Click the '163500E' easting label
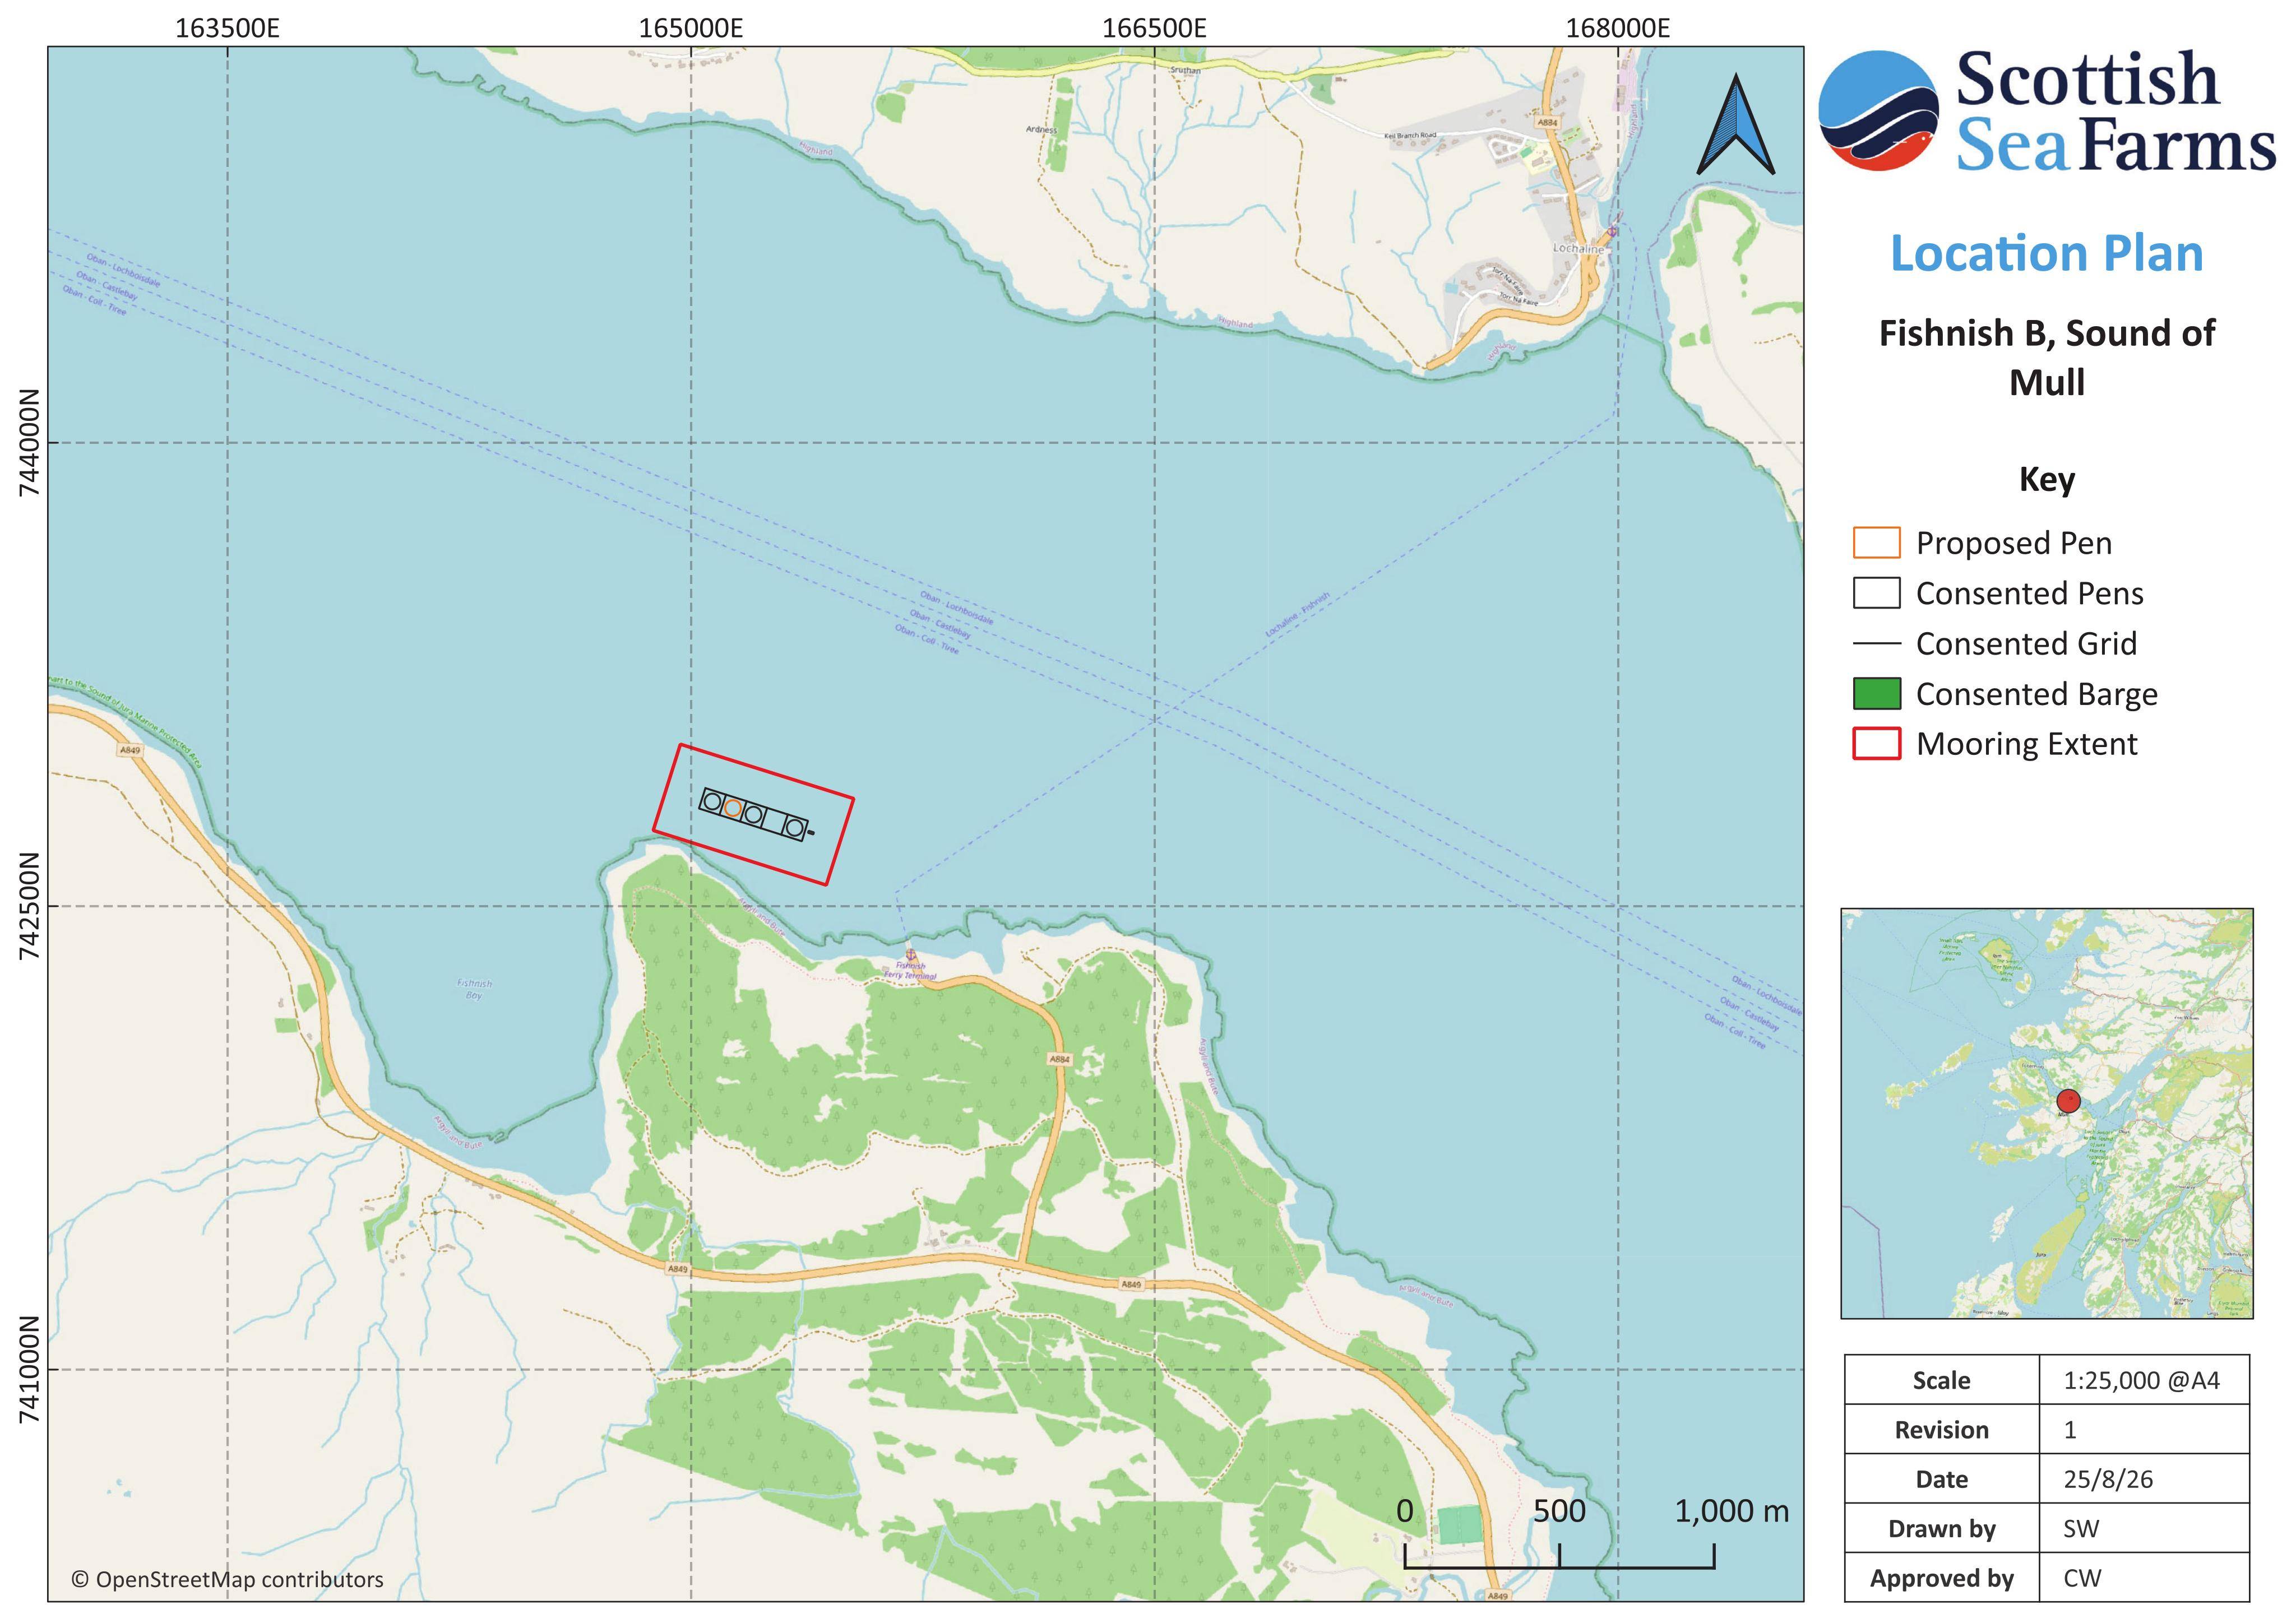This screenshot has height=1623, width=2296. pyautogui.click(x=227, y=28)
